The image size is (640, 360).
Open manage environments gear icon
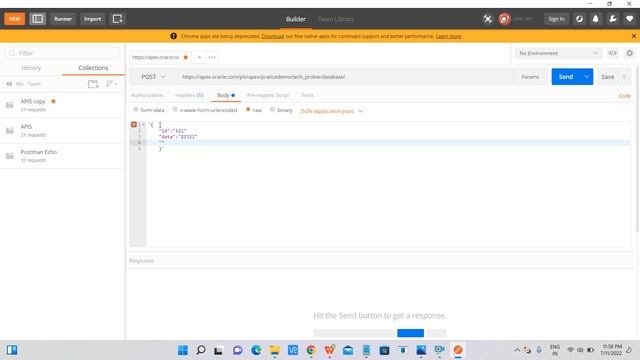click(629, 53)
